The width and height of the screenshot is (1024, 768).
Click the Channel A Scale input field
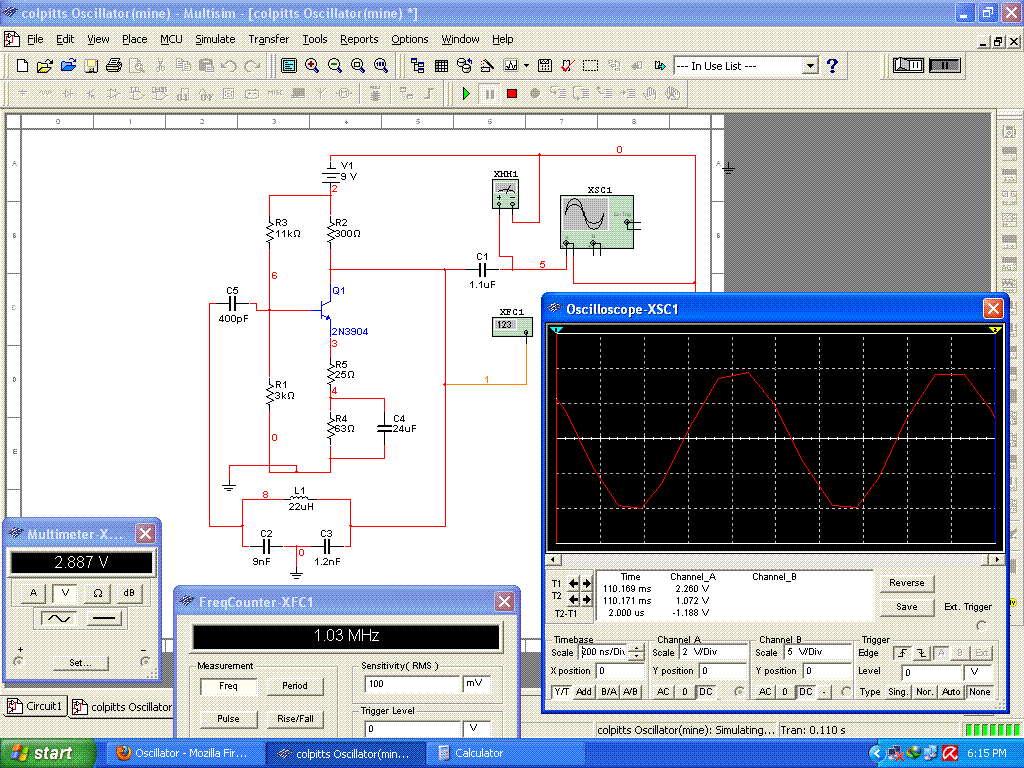713,652
